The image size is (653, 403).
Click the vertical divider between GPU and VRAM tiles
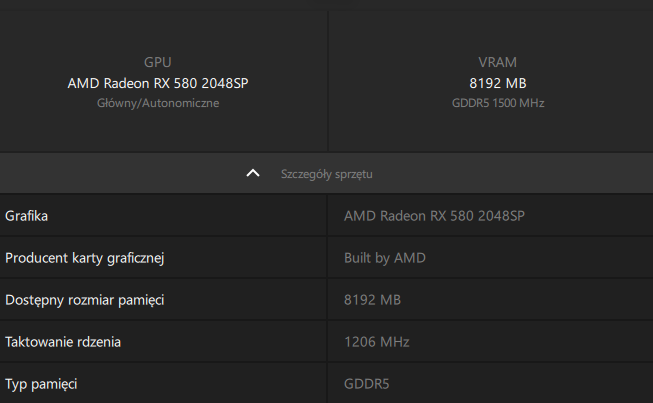point(327,80)
